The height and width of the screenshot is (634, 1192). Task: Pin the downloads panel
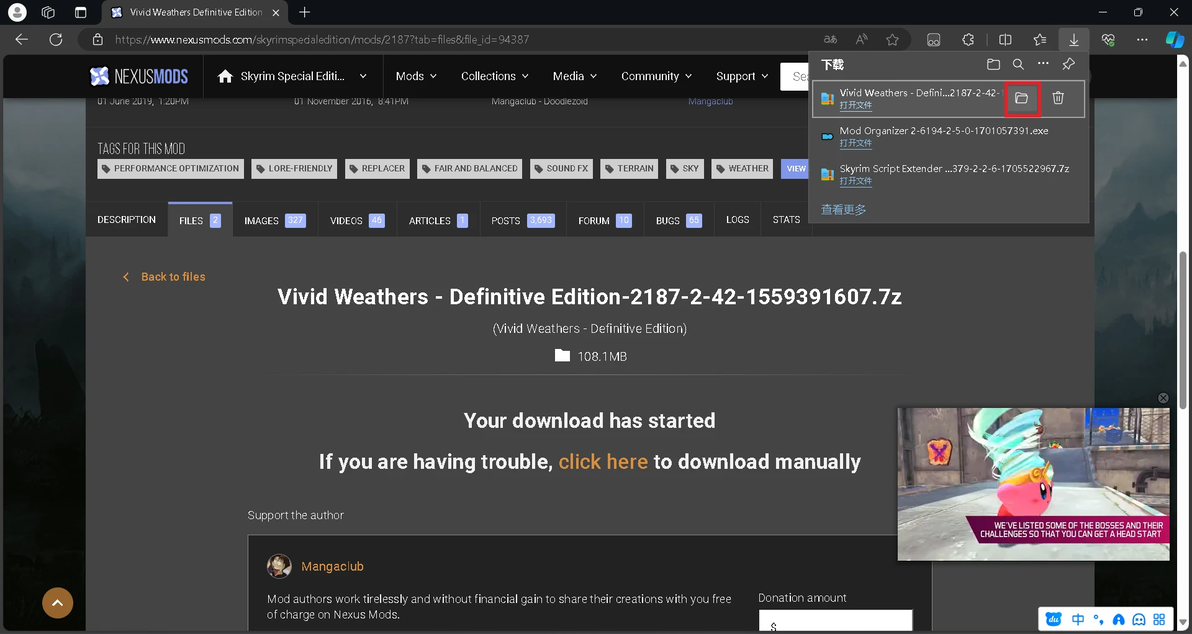[x=1068, y=65]
